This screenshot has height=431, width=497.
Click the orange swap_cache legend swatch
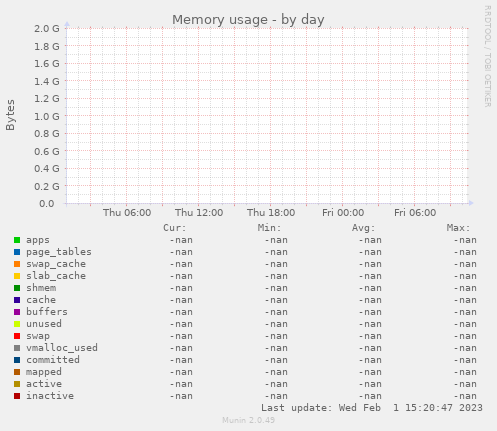point(17,264)
